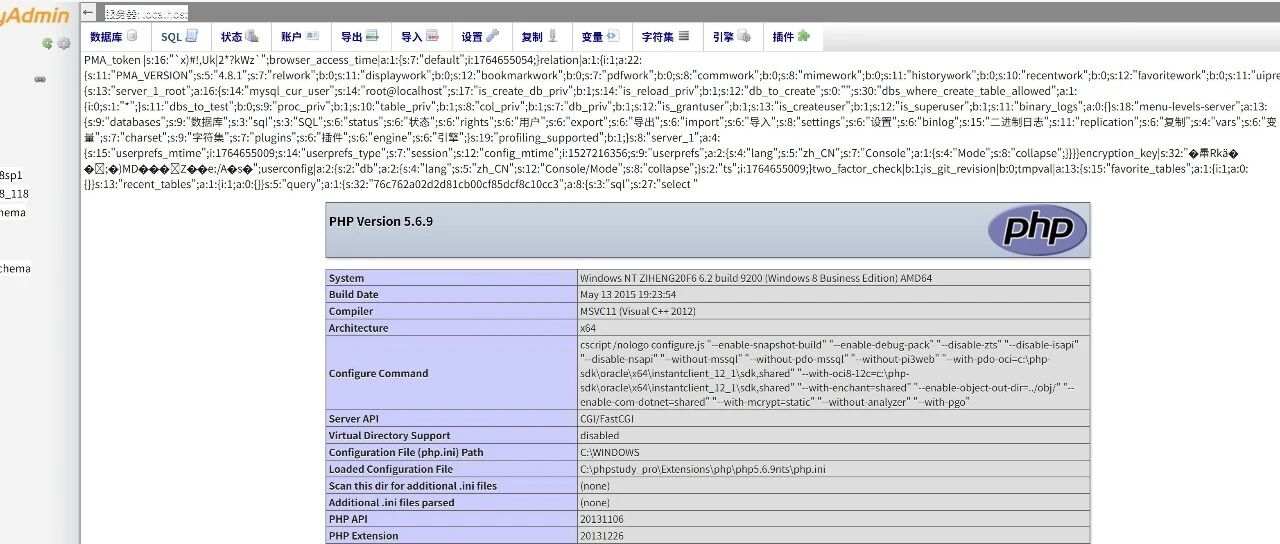Open the 导入 (Import) tab
Viewport: 1280px width, 544px height.
[419, 37]
